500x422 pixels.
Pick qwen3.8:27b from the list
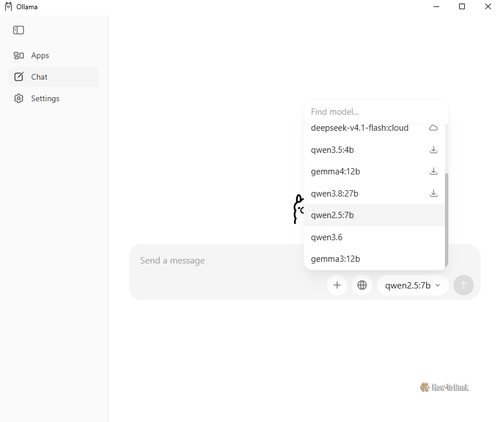coord(375,193)
